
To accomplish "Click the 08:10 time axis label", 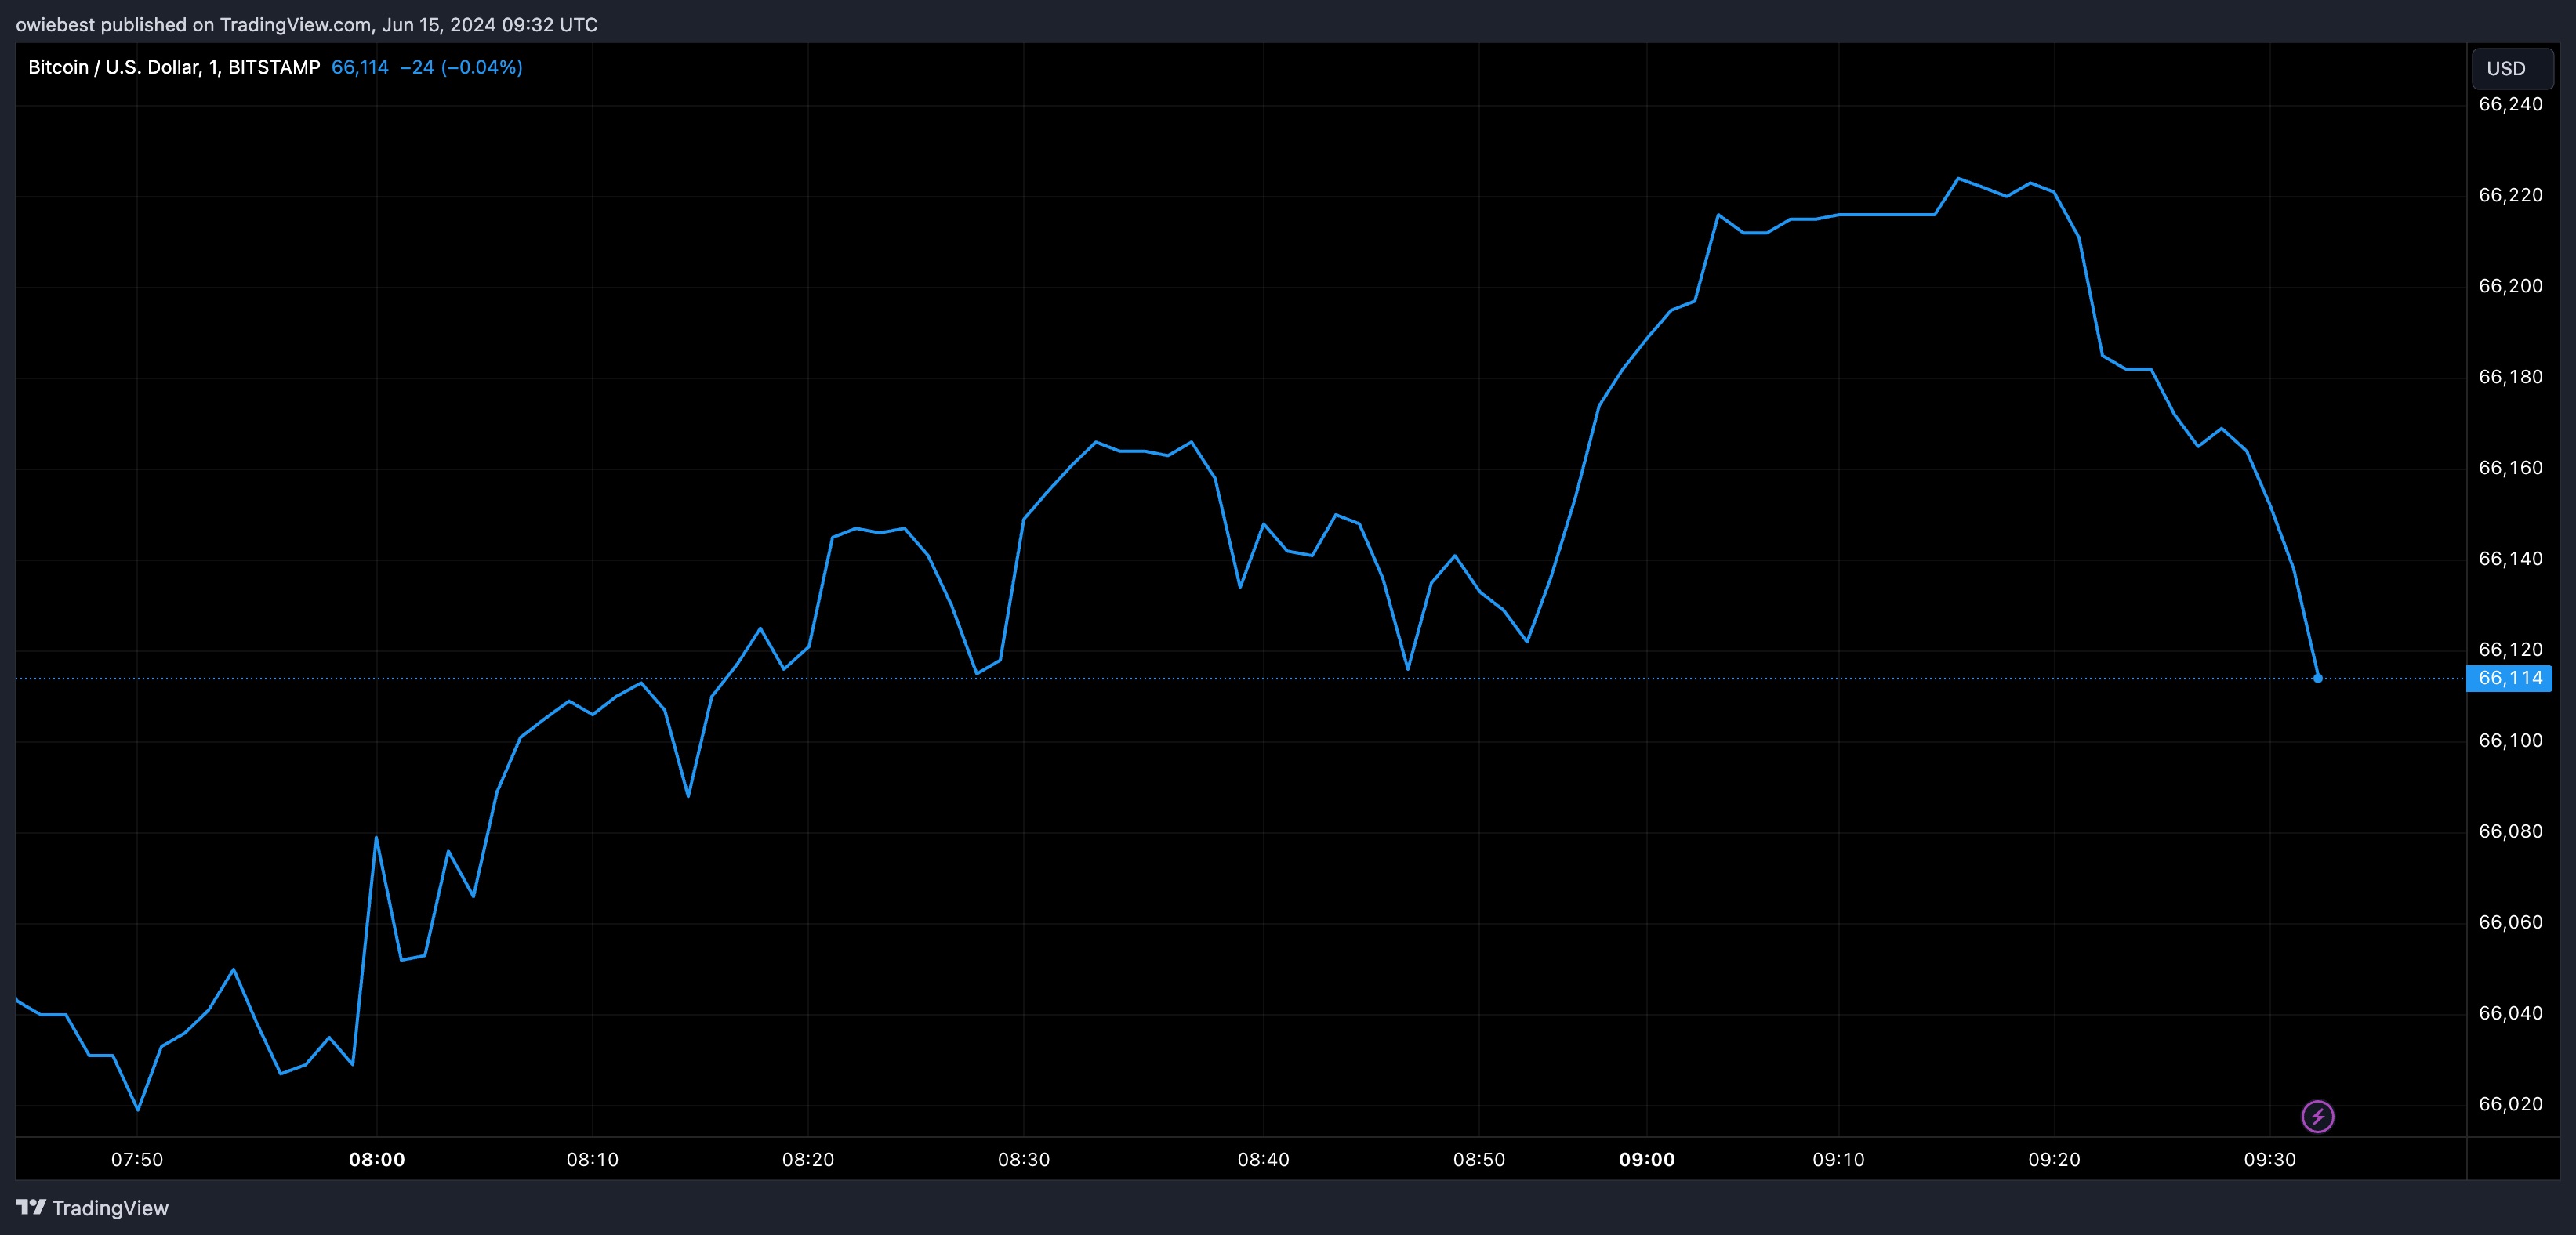I will click(x=592, y=1160).
